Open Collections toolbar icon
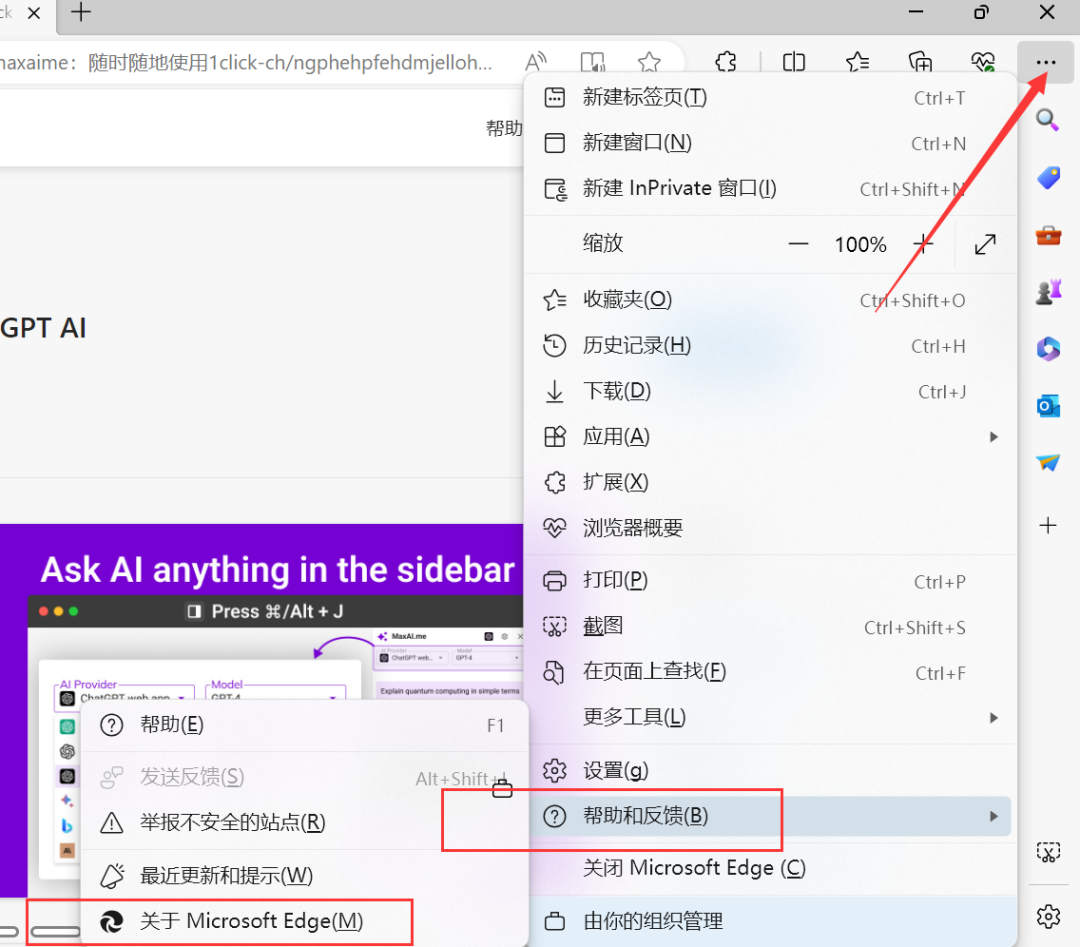This screenshot has height=947, width=1080. click(920, 63)
